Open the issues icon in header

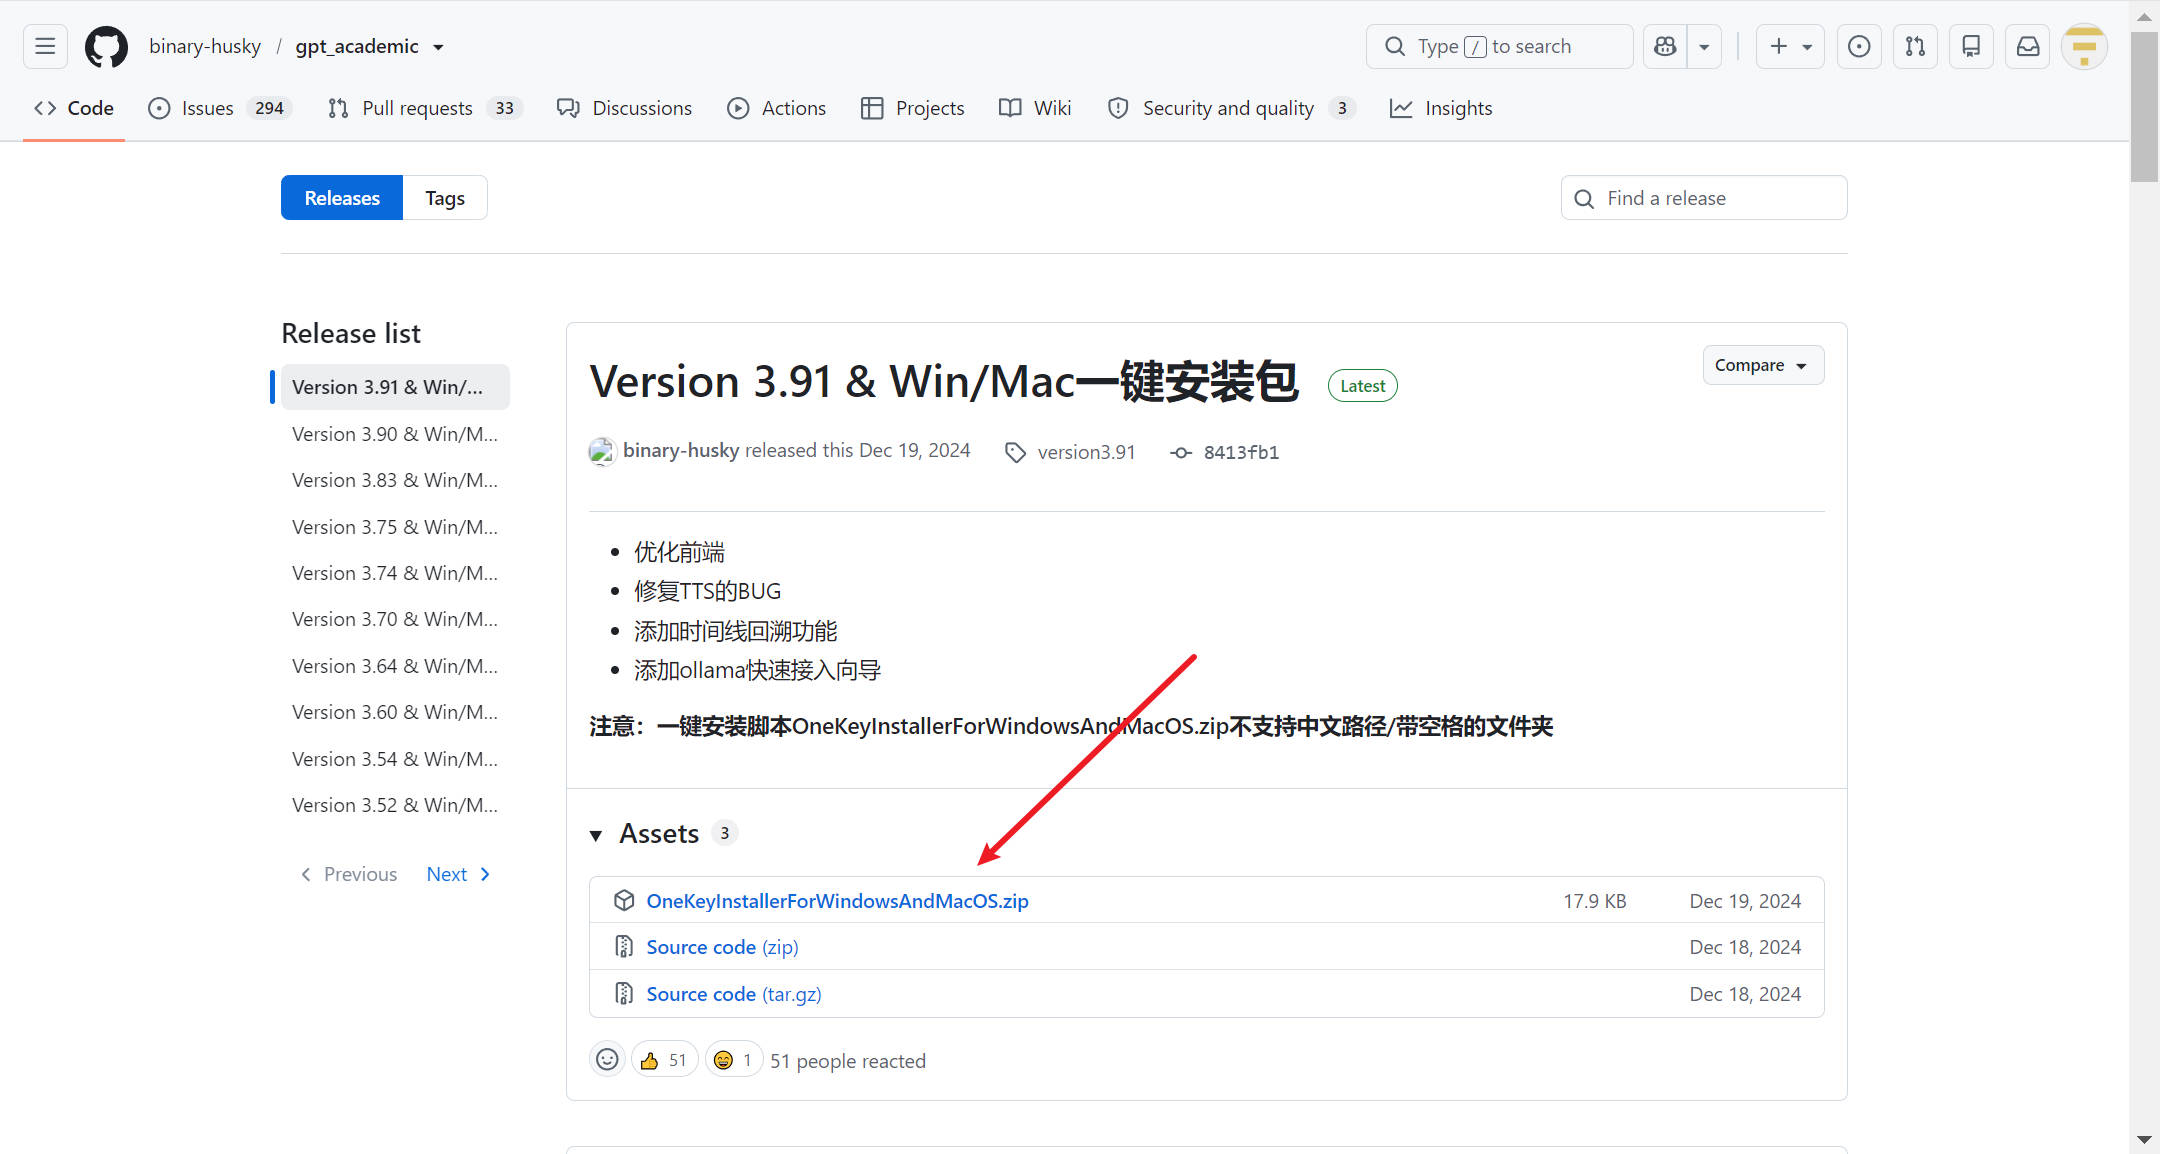tap(1859, 46)
